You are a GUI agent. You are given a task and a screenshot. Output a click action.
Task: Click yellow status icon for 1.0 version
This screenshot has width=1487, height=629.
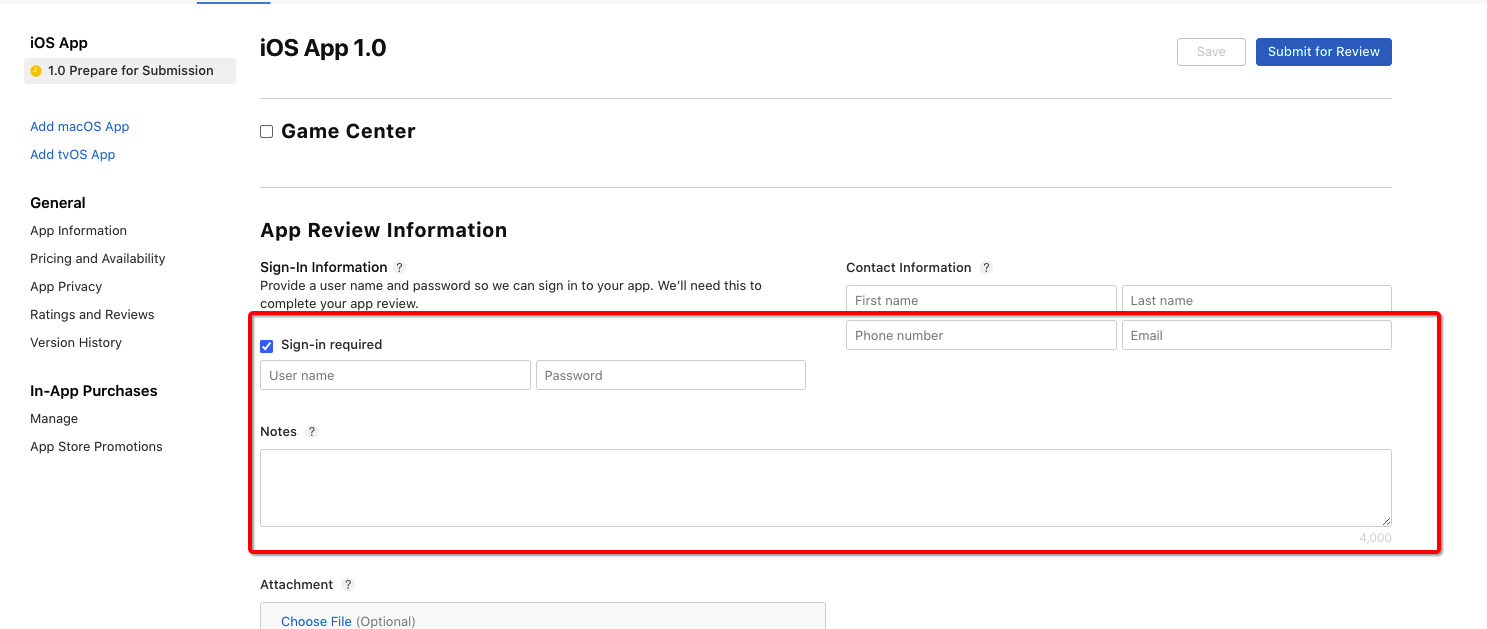(x=36, y=71)
